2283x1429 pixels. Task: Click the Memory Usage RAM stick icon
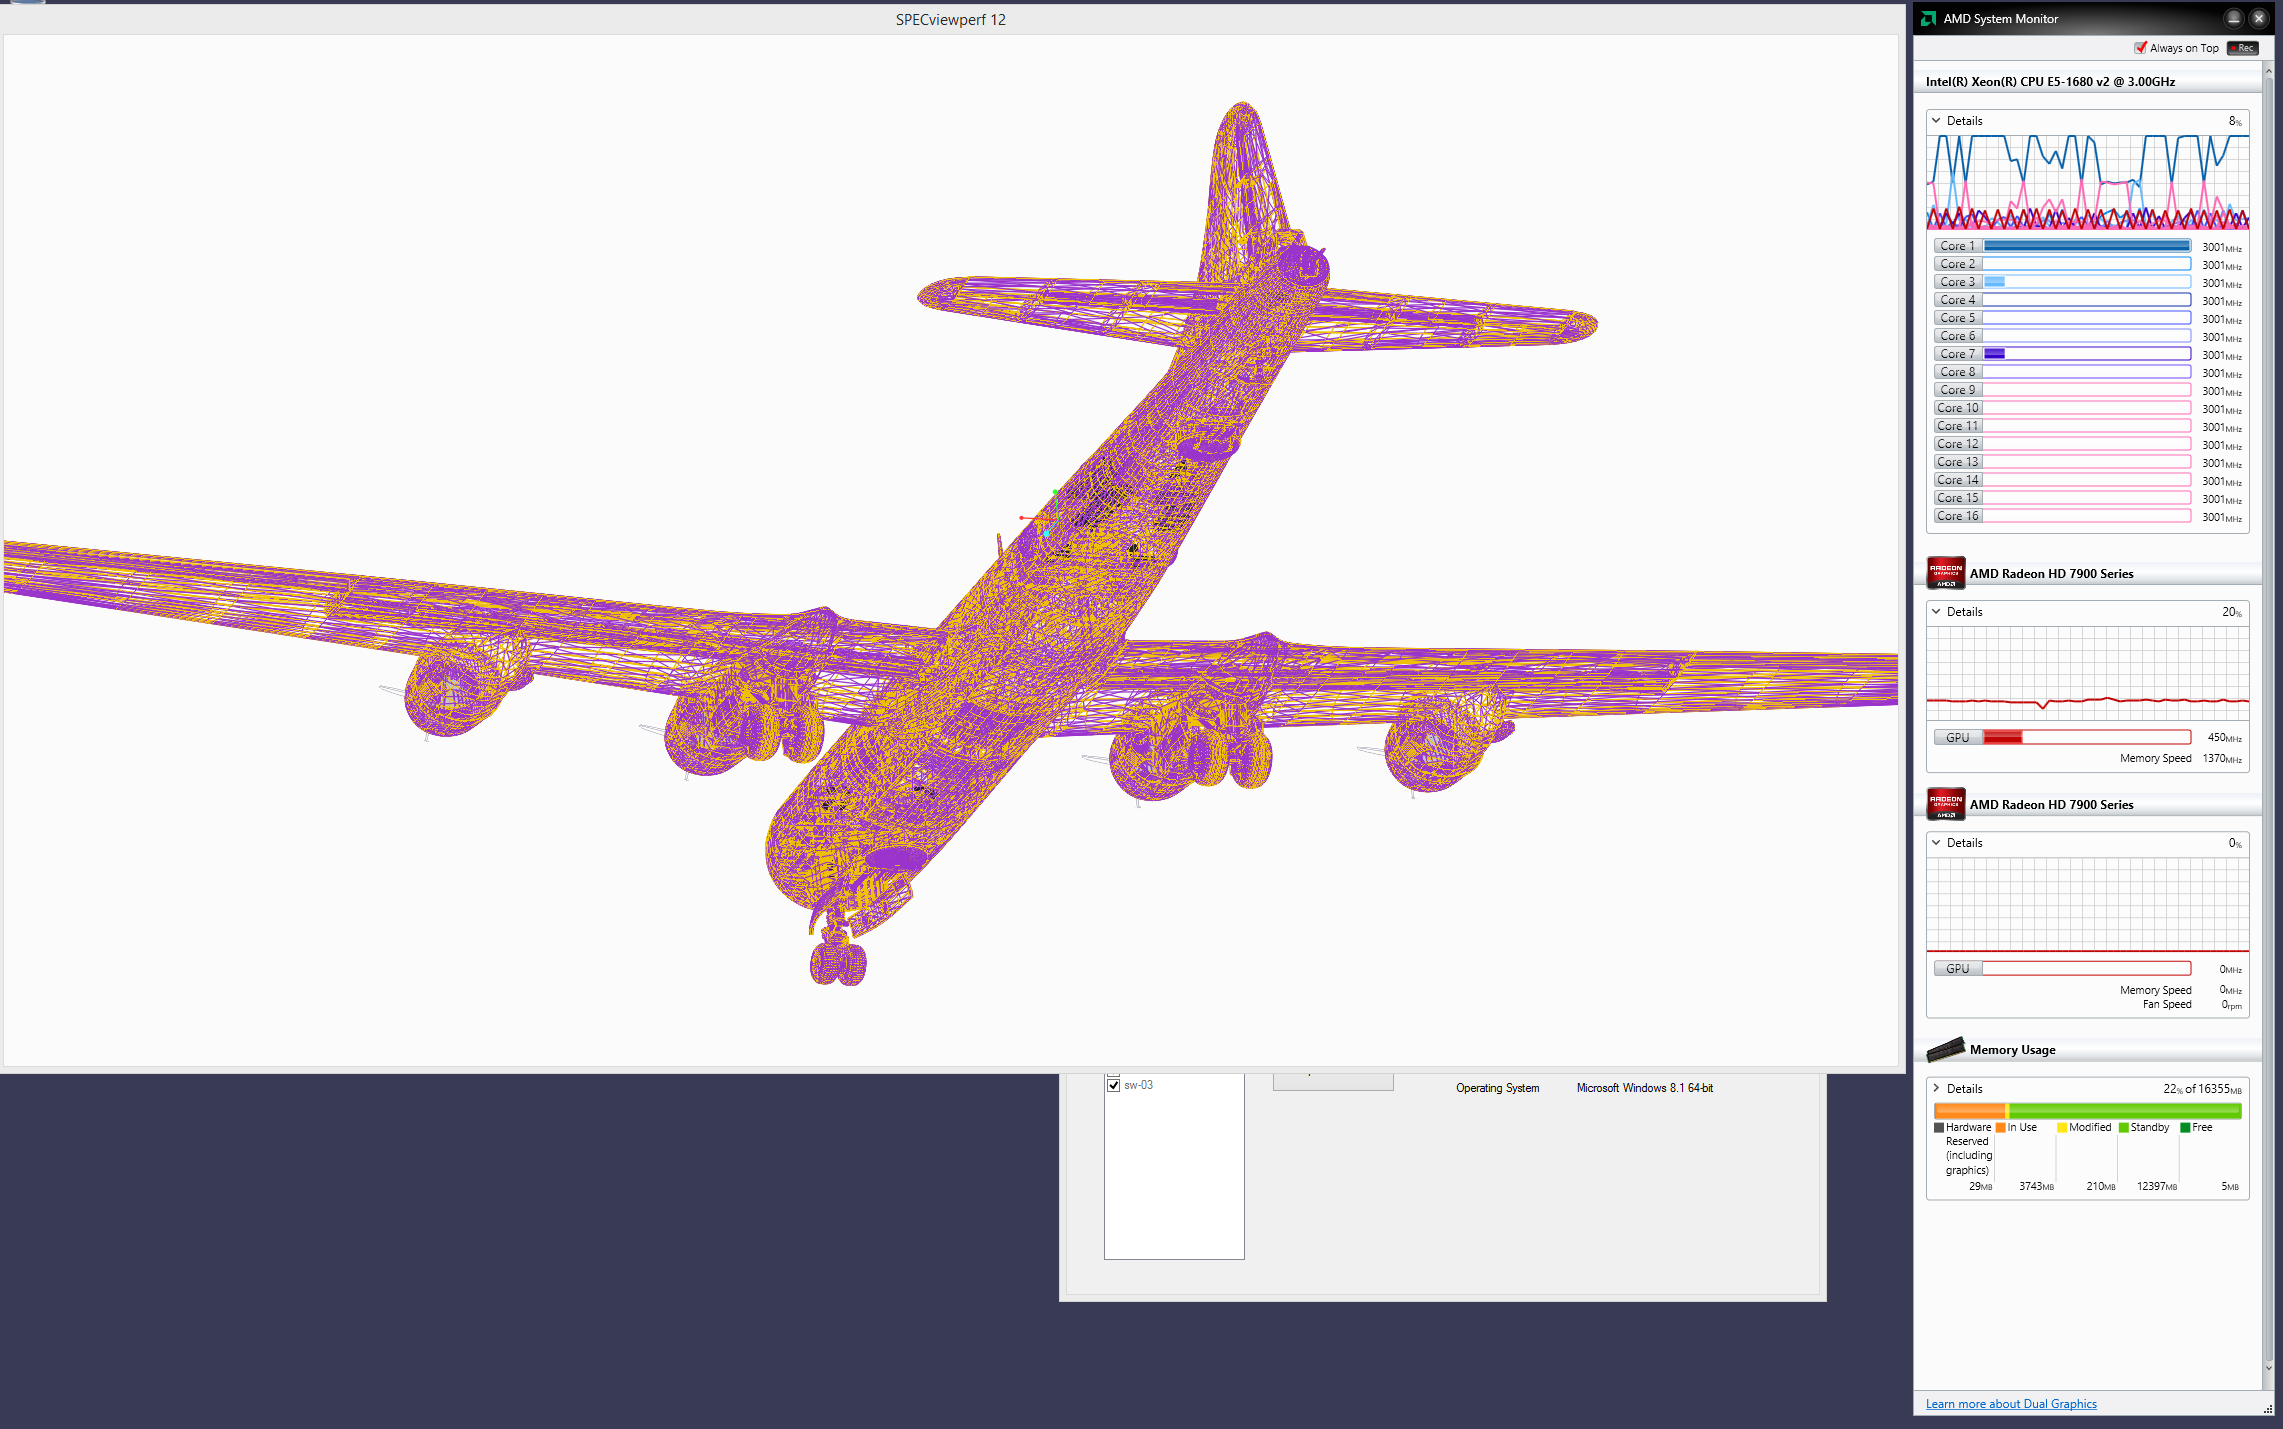click(x=1946, y=1049)
